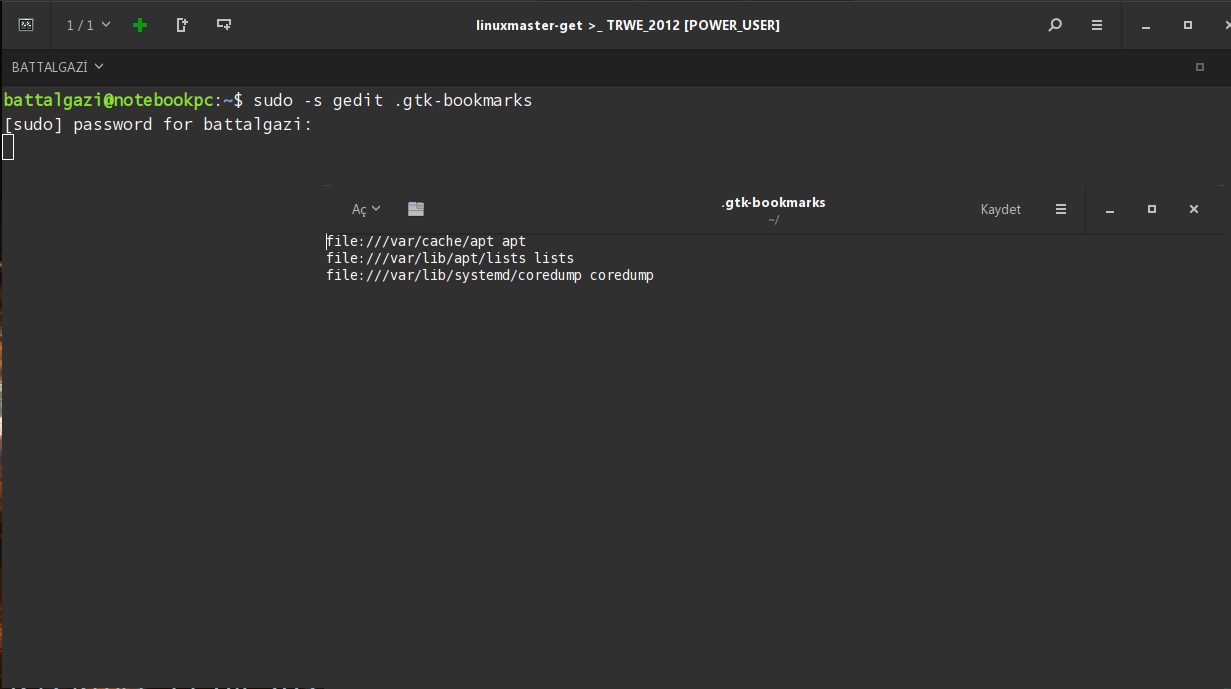Click the file:///var/lib/apt/lists lists line

coord(450,258)
